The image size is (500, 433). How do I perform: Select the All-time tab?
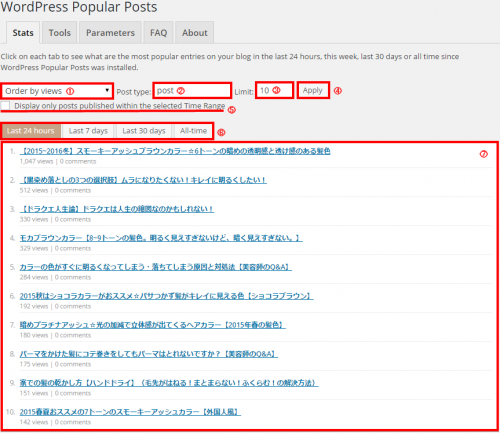click(193, 131)
